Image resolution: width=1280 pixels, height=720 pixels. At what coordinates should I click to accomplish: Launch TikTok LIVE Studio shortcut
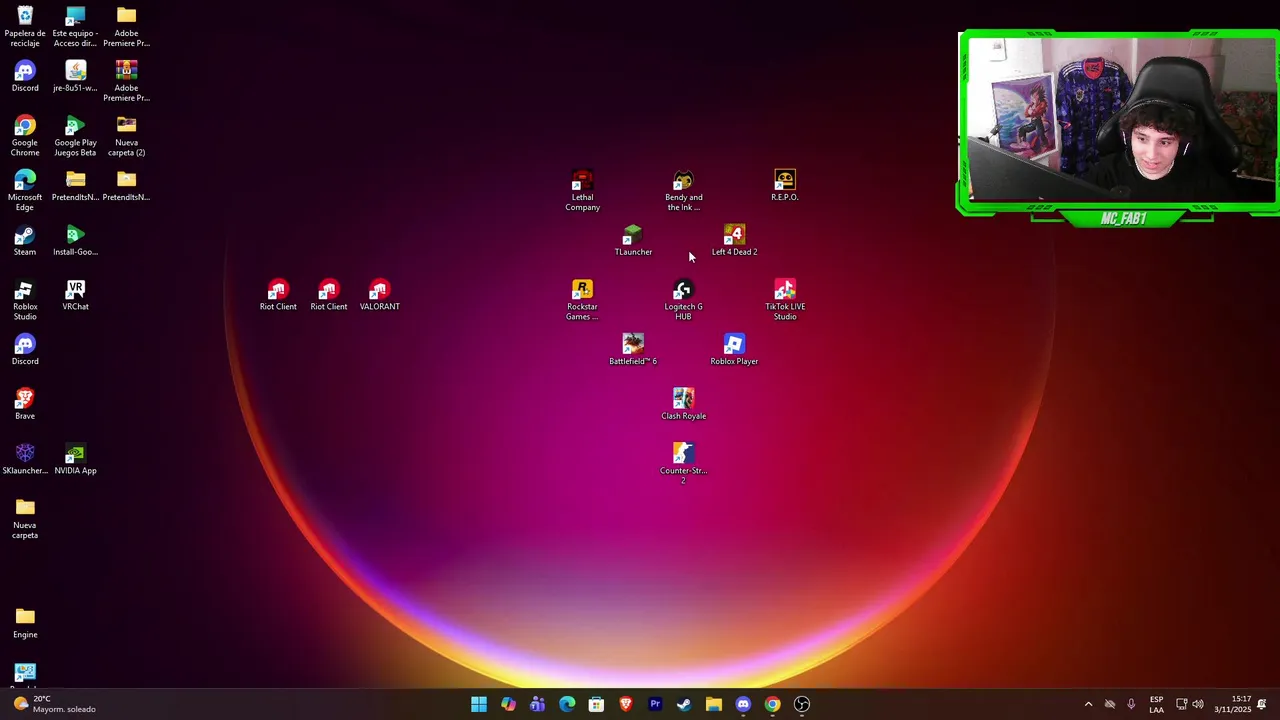785,300
